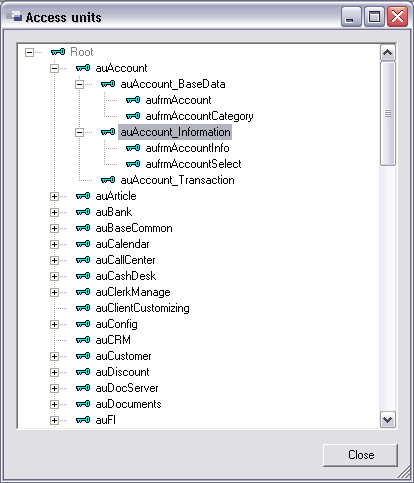Viewport: 414px width, 483px height.
Task: Expand the auArticle node
Action: click(x=54, y=196)
